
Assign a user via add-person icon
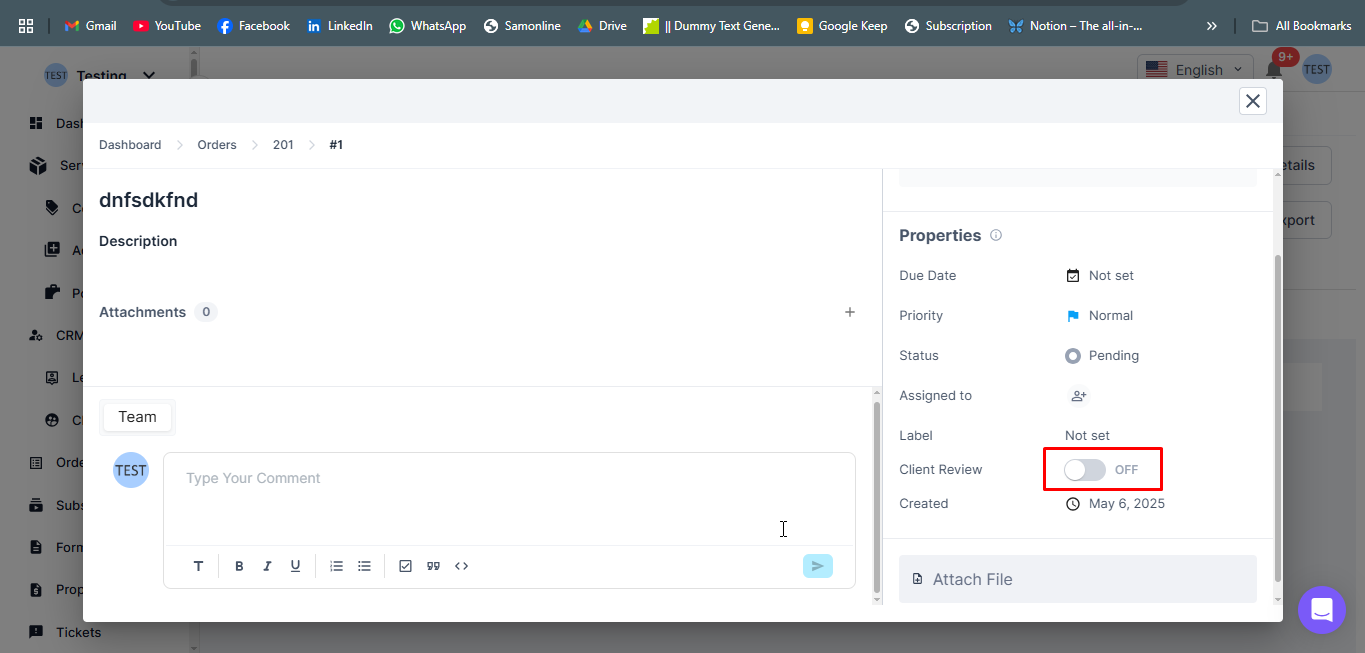[x=1078, y=396]
